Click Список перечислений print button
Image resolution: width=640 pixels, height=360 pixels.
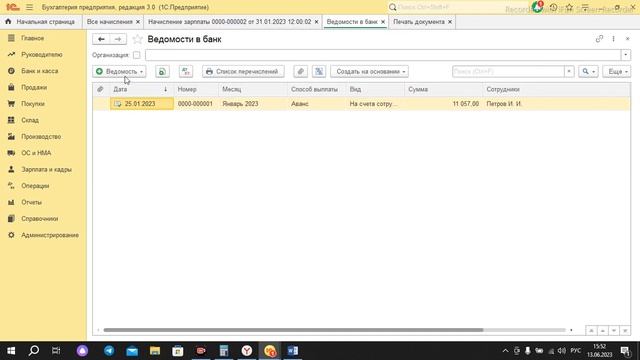coord(243,71)
